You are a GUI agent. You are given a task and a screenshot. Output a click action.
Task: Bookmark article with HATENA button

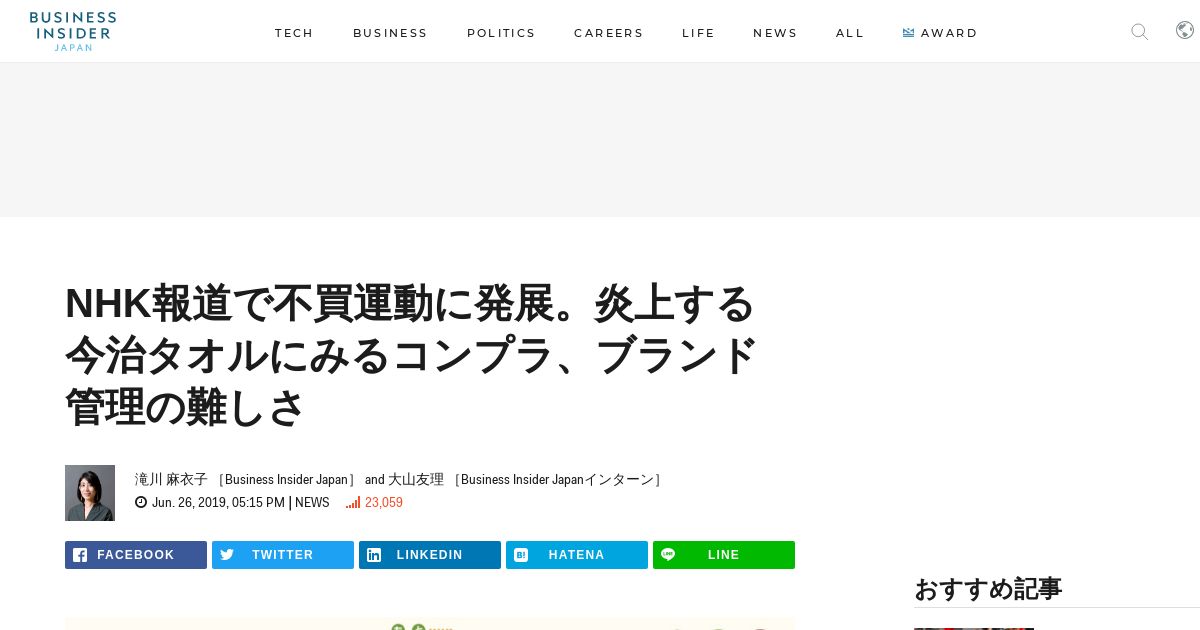click(577, 555)
